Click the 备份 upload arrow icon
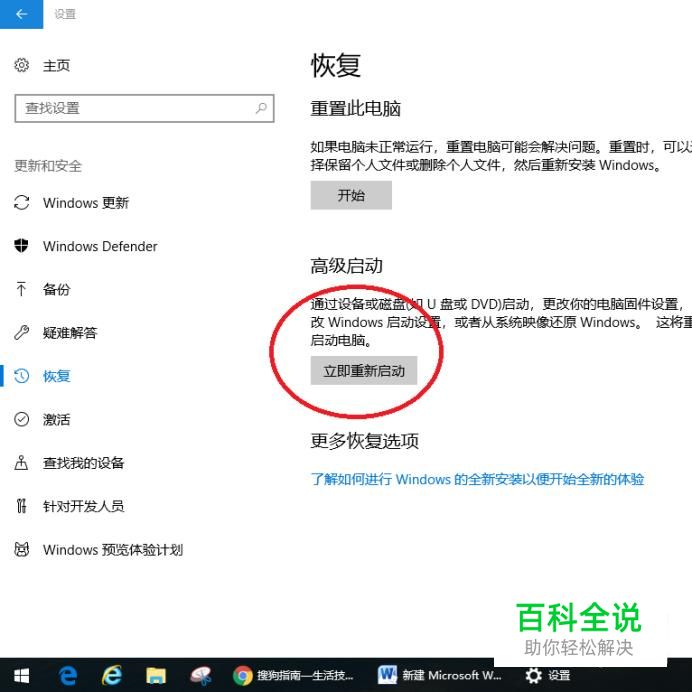This screenshot has width=692, height=692. (21, 289)
